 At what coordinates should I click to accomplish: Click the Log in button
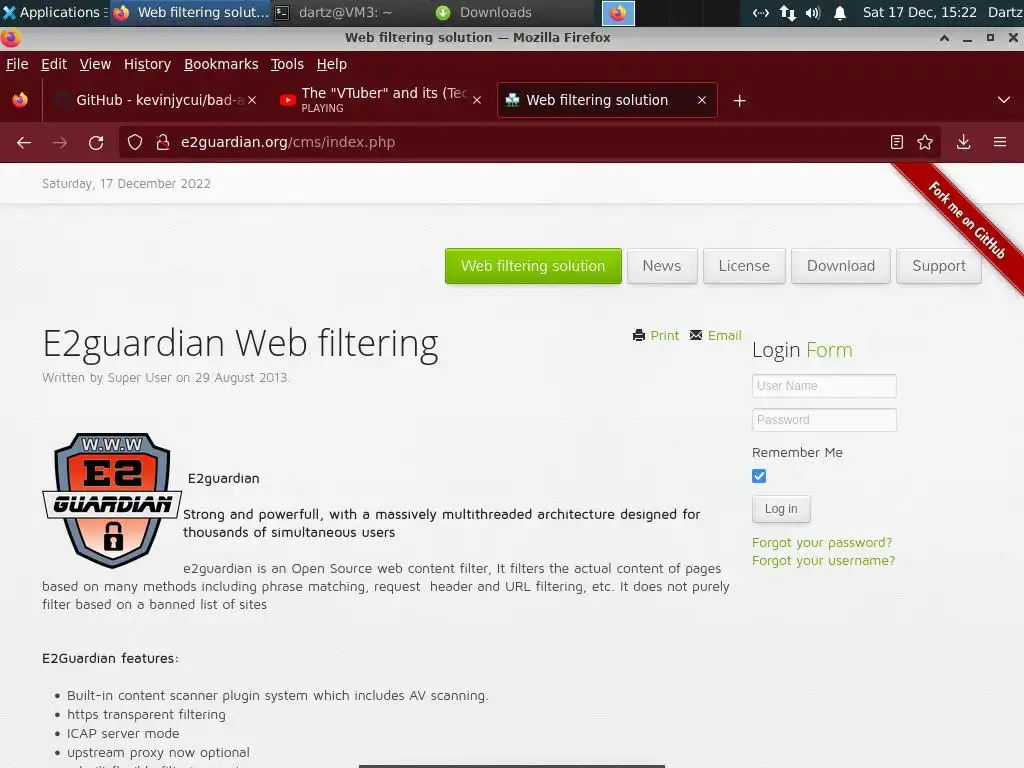coord(781,509)
